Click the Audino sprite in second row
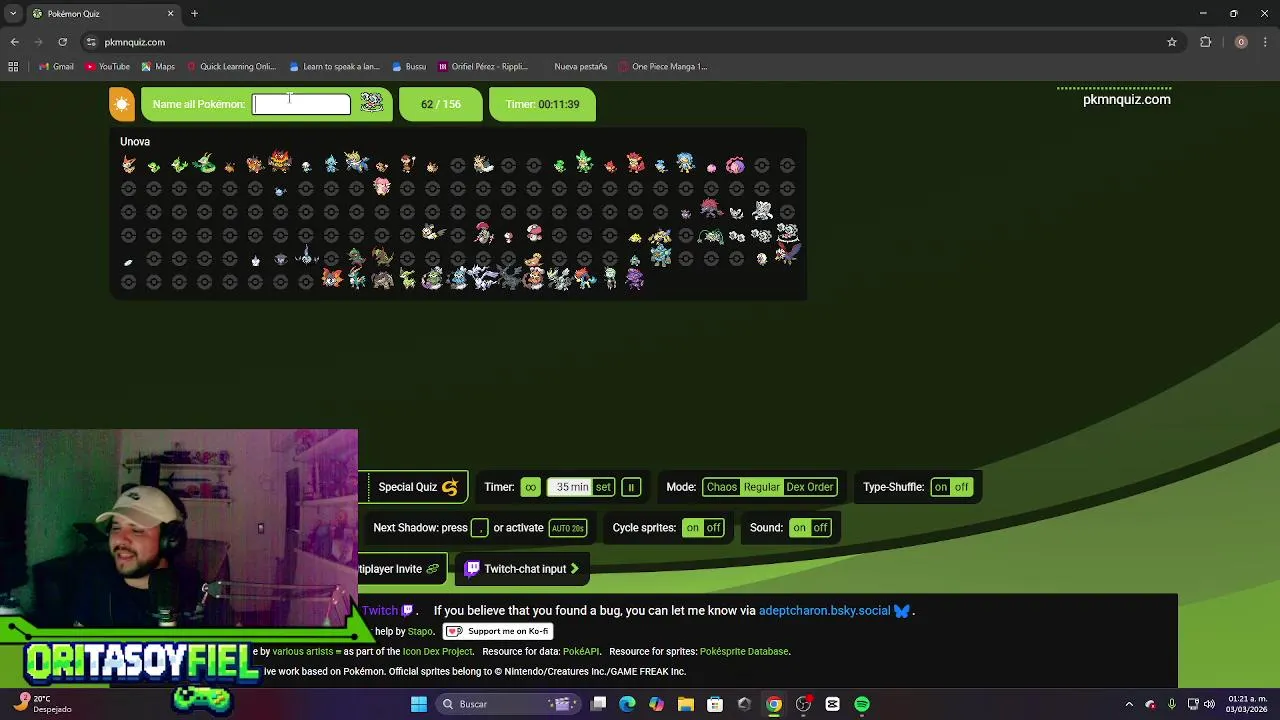This screenshot has width=1280, height=720. click(x=382, y=188)
